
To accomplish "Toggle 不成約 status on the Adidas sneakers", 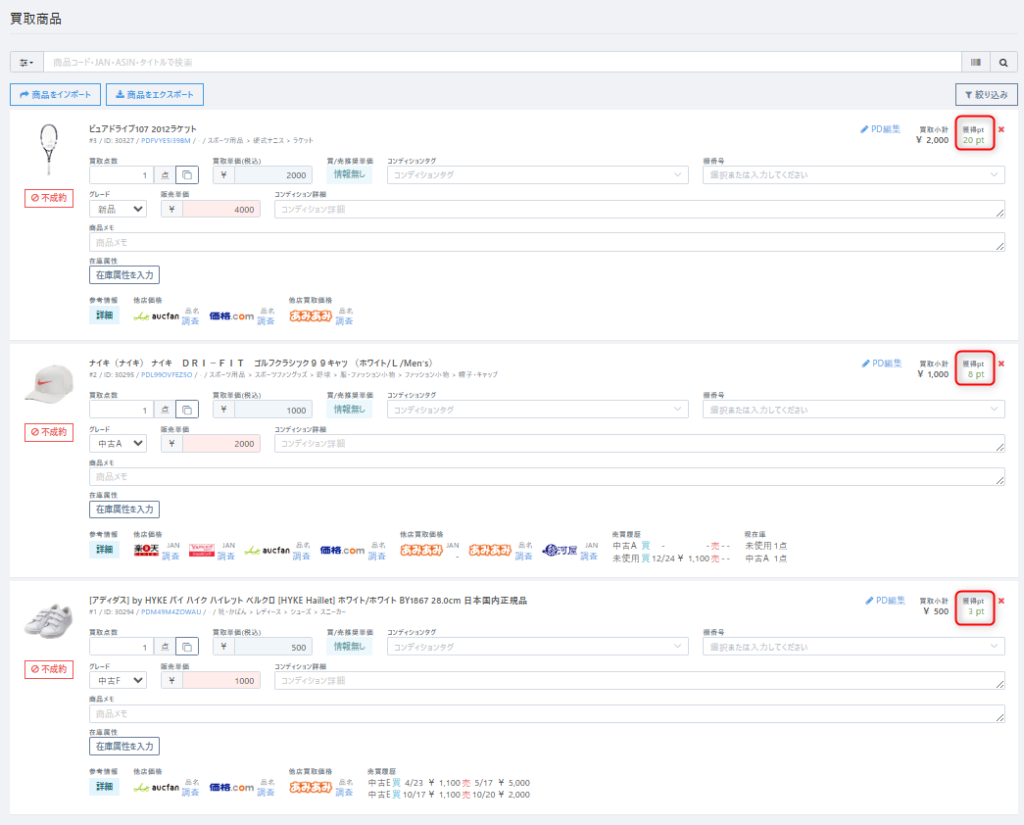I will [x=49, y=669].
